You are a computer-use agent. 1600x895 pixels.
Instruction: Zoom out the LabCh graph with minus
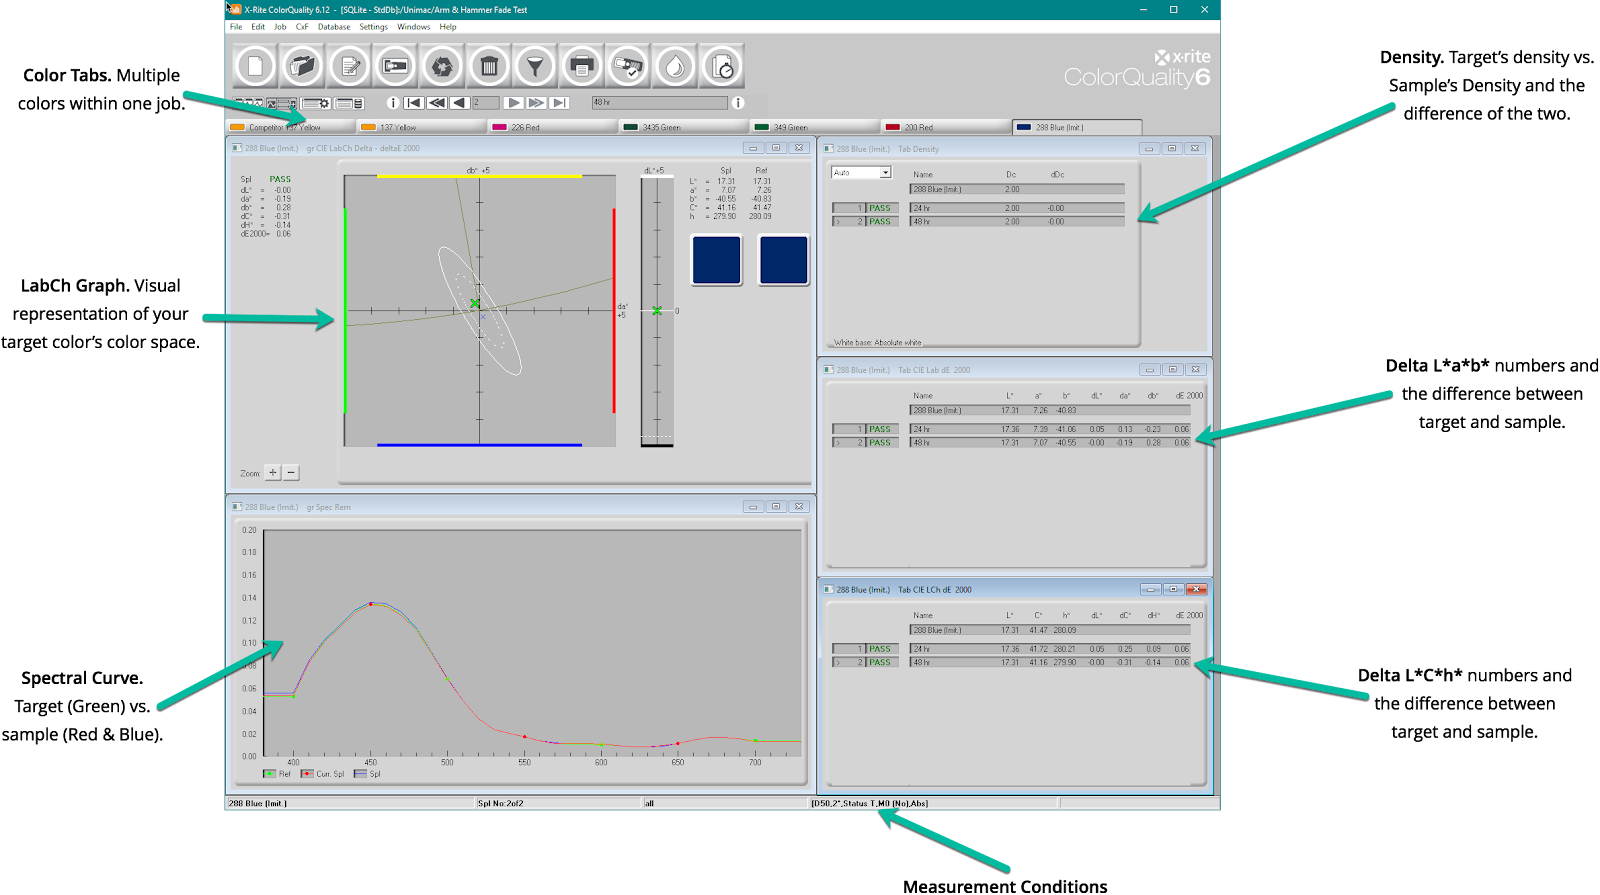(291, 473)
